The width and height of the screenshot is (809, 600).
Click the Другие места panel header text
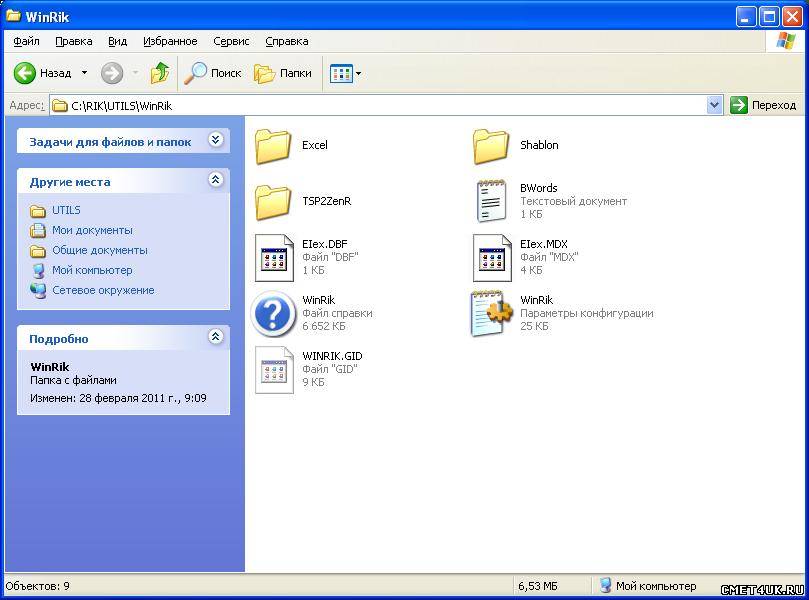(70, 182)
